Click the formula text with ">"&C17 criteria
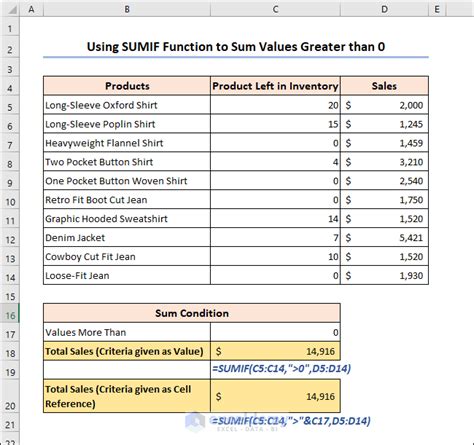Image resolution: width=474 pixels, height=445 pixels. (291, 421)
